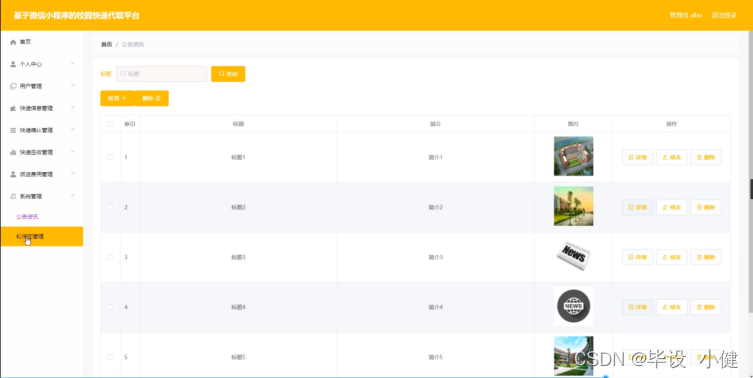Open 详情 for the 标题4 row
Screen dimensions: 753x378
637,307
